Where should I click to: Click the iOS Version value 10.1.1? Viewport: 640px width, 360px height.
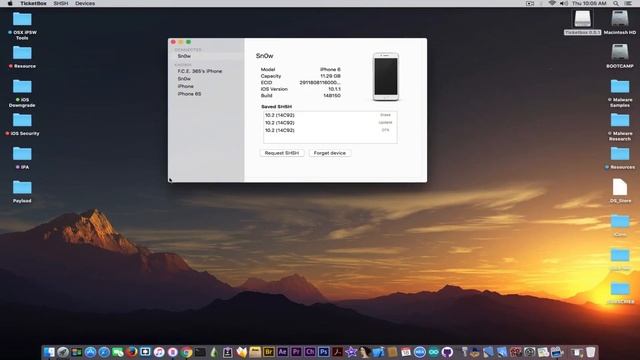(334, 89)
